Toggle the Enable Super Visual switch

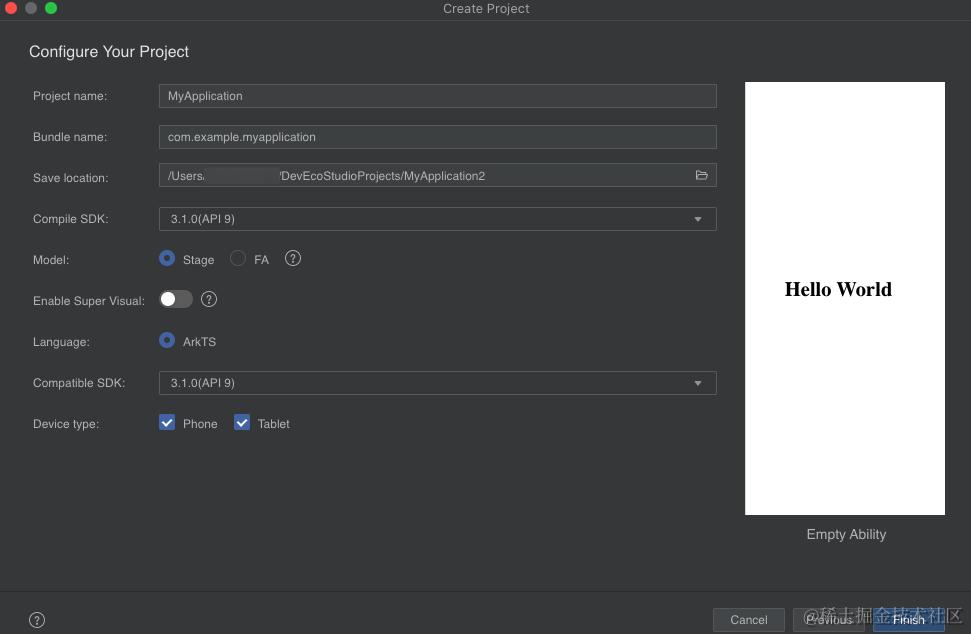coord(176,300)
